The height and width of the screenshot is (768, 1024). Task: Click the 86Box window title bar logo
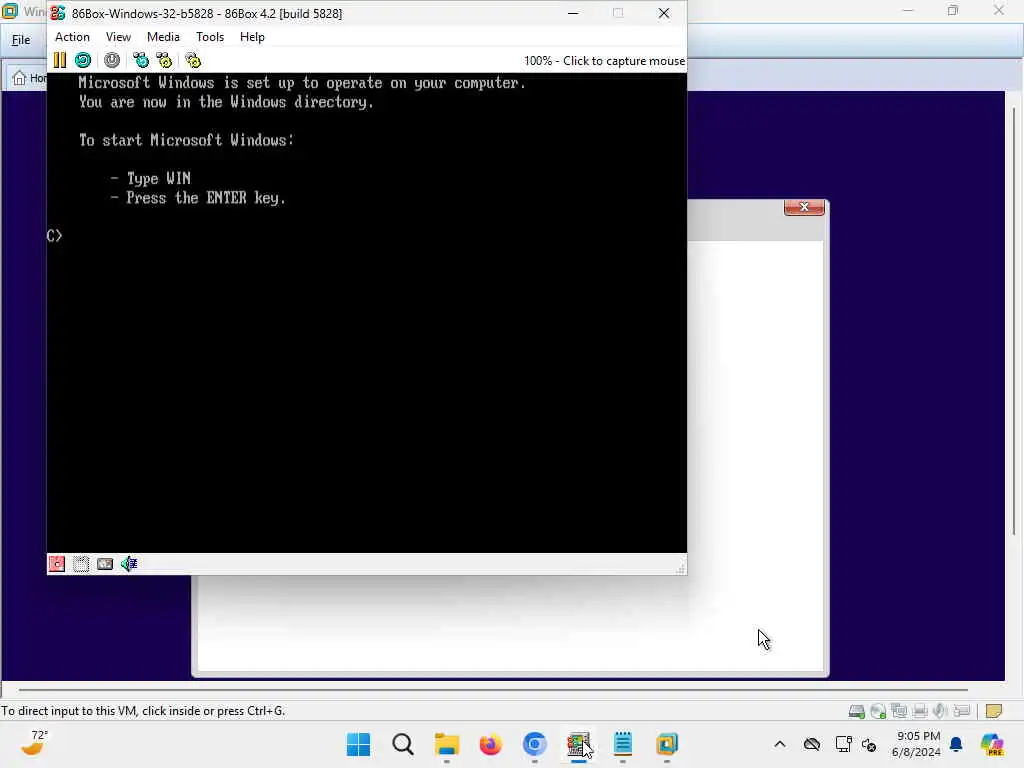(x=58, y=13)
